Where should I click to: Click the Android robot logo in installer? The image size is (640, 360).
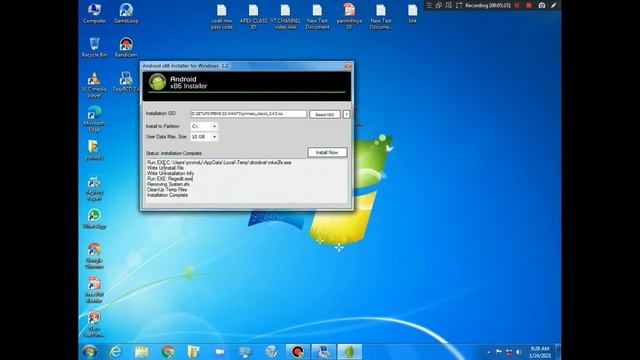click(157, 82)
